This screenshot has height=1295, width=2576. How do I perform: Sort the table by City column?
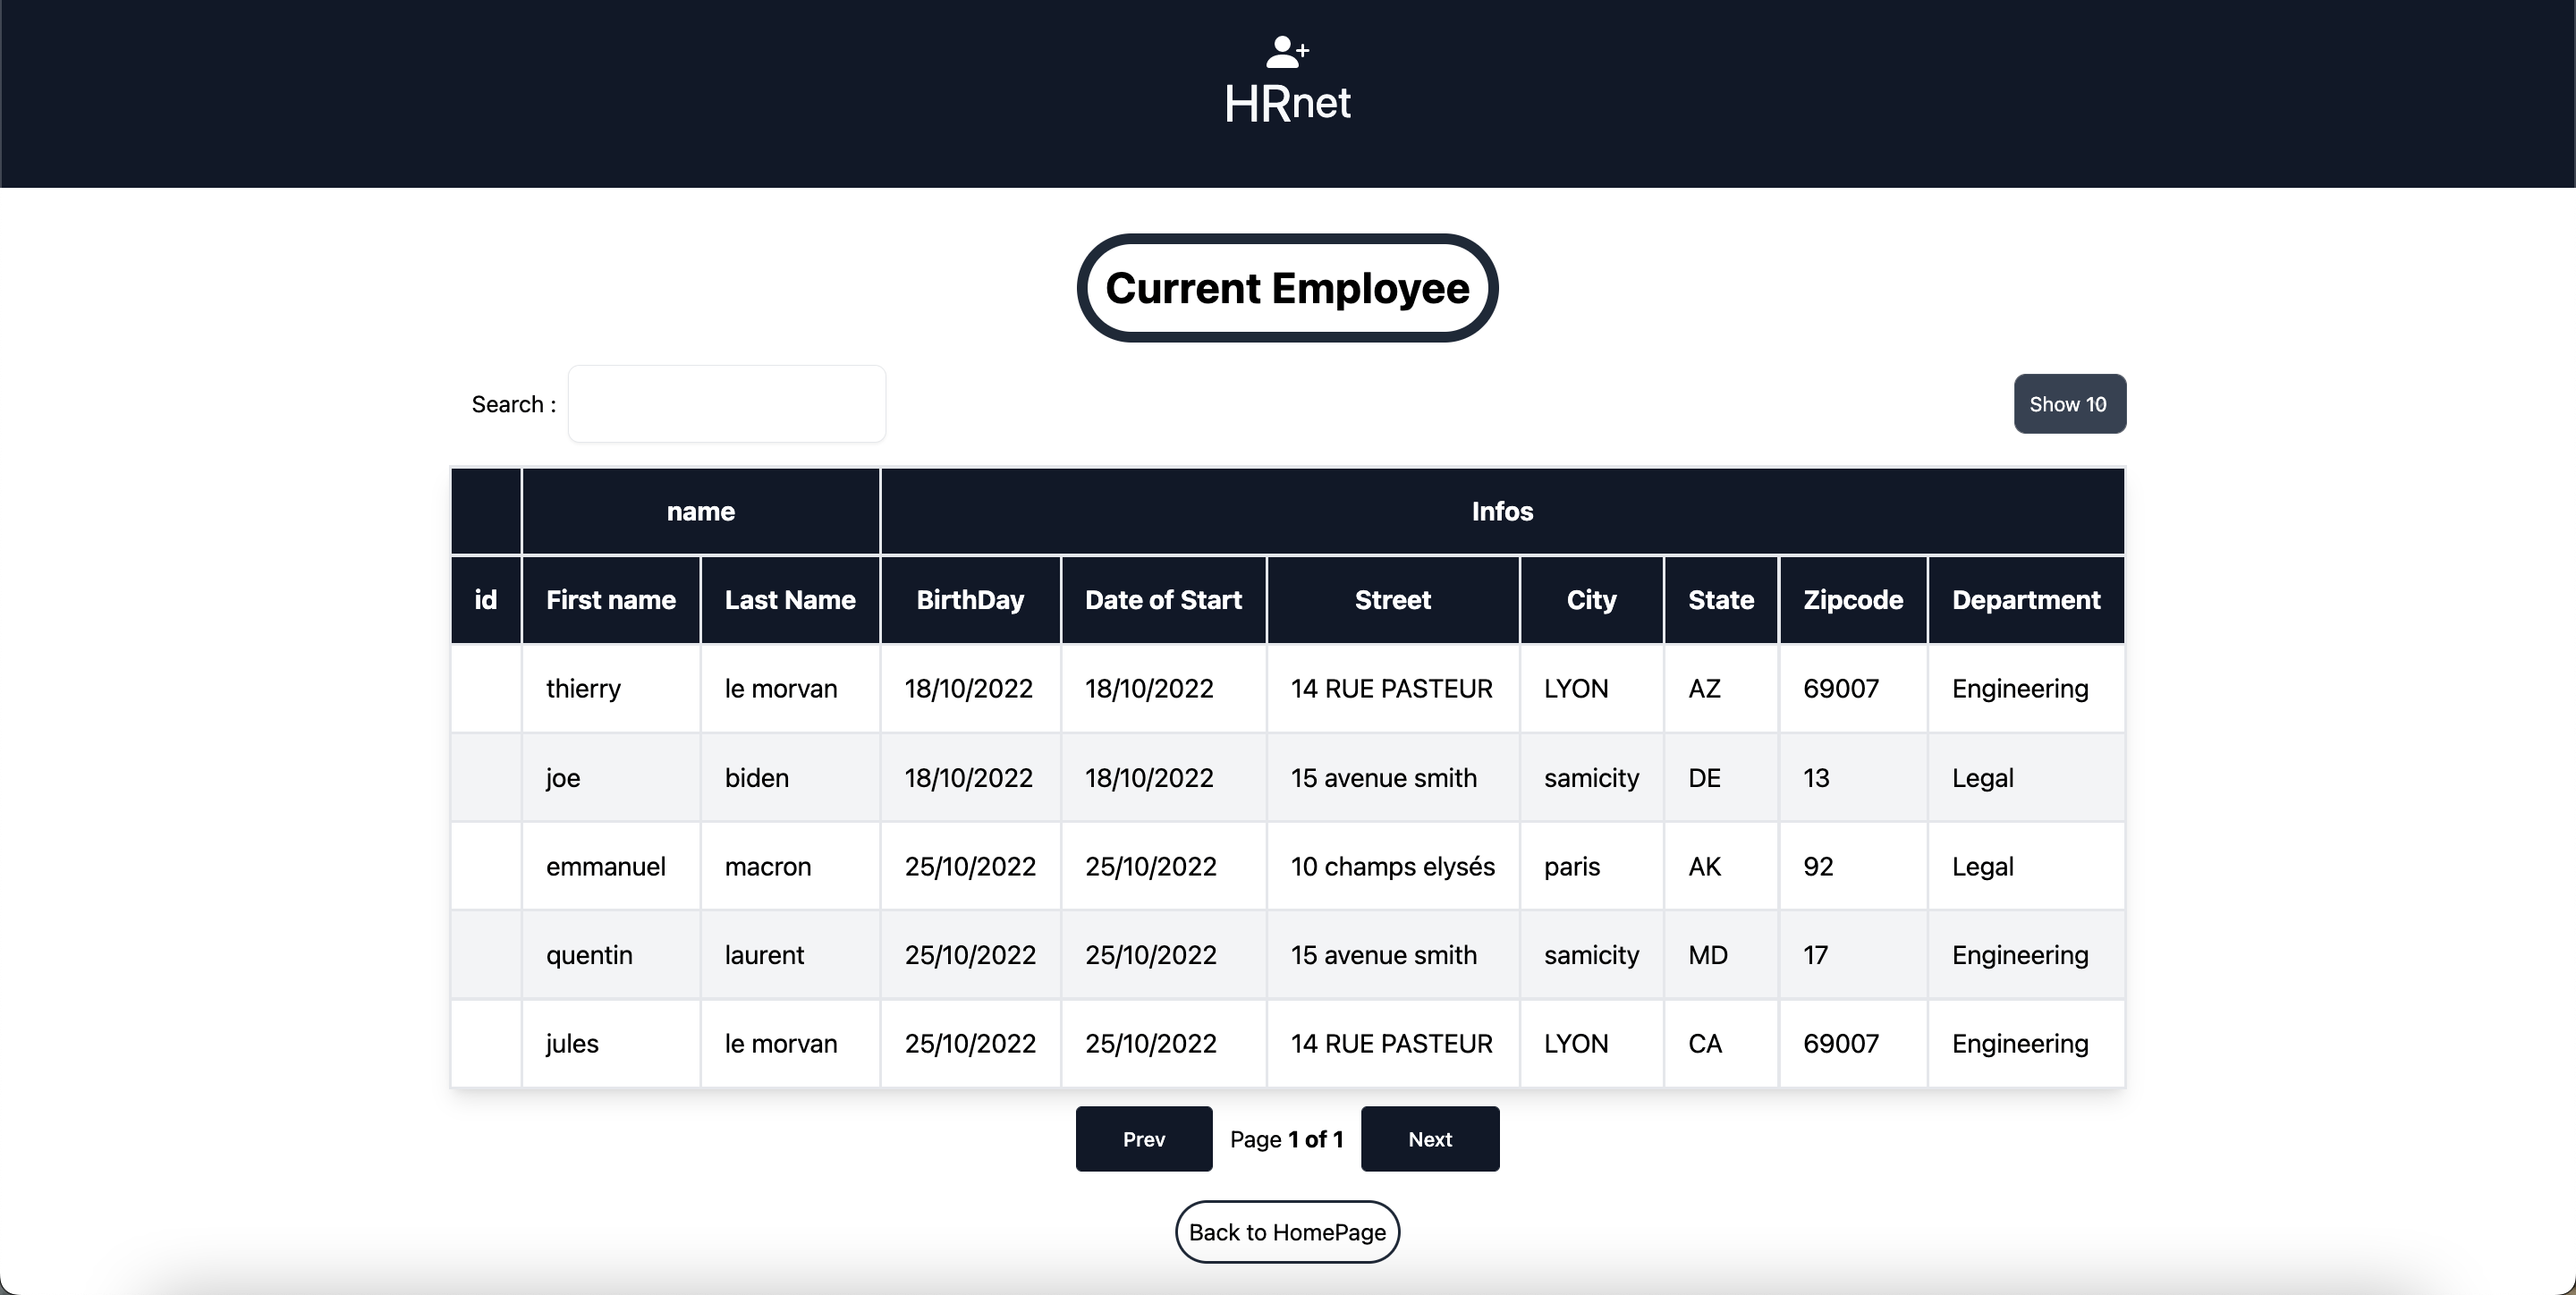pos(1590,599)
